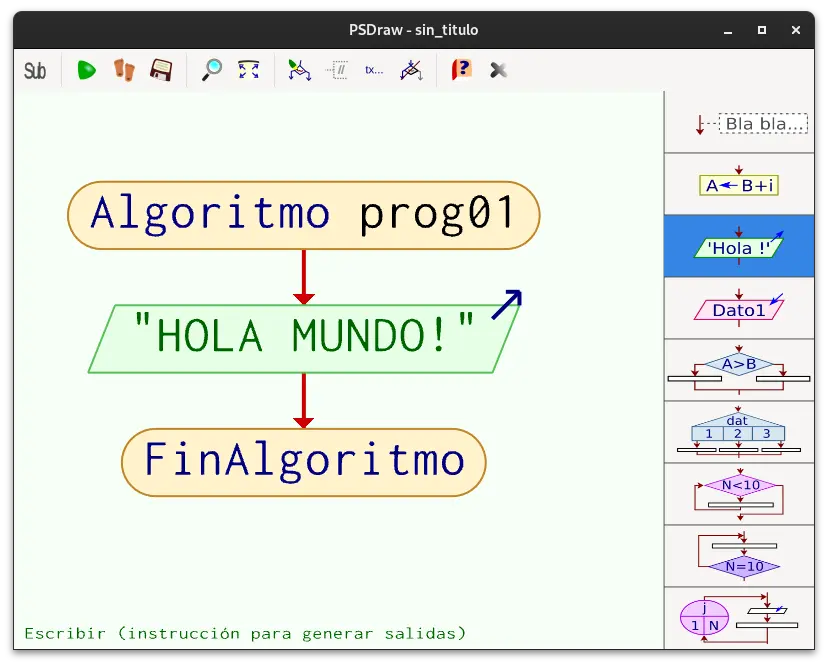This screenshot has width=828, height=666.
Task: Add a 'Bla bla...' comment block
Action: tap(739, 124)
